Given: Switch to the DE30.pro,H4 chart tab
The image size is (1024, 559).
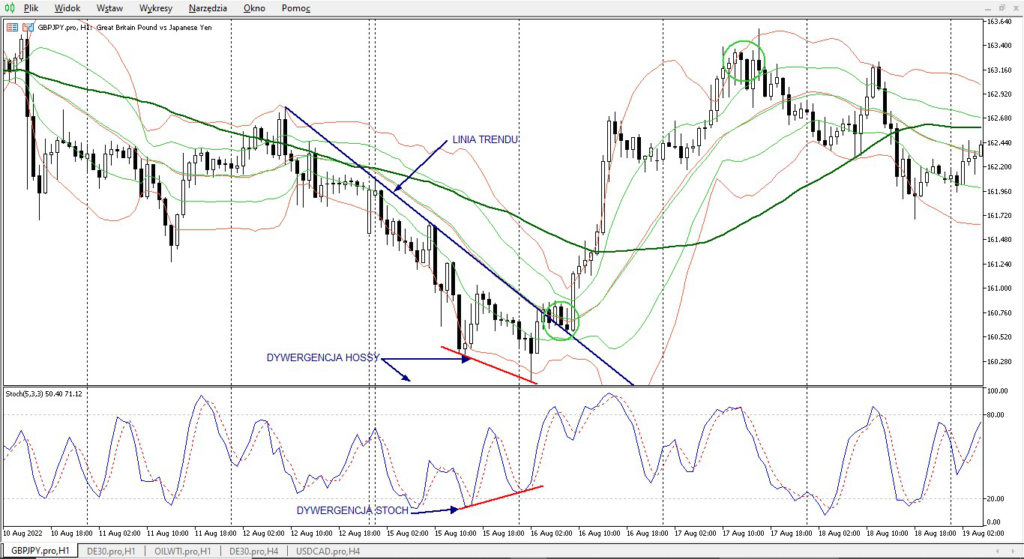Looking at the screenshot, I should 255,551.
